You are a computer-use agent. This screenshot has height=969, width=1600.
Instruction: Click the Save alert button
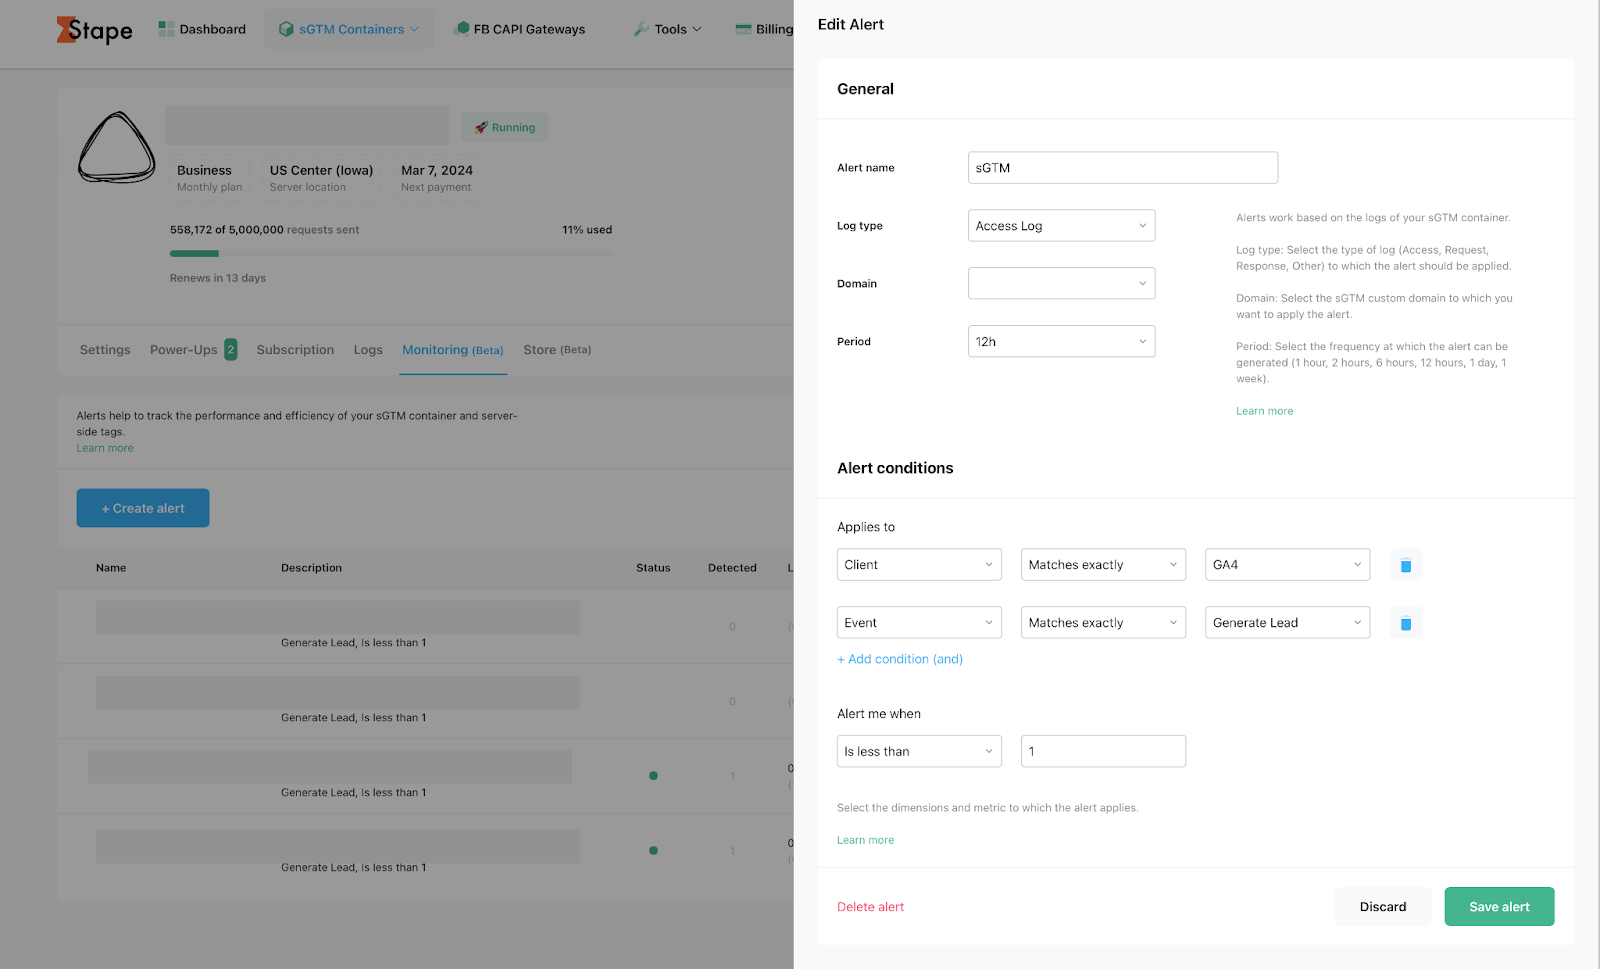coord(1498,906)
